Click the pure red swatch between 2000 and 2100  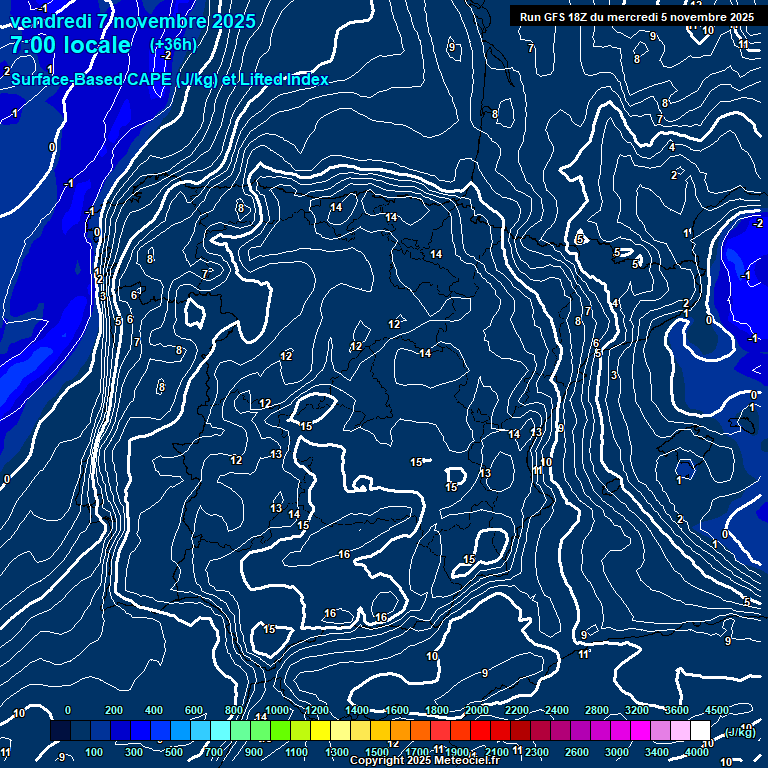coord(480,730)
